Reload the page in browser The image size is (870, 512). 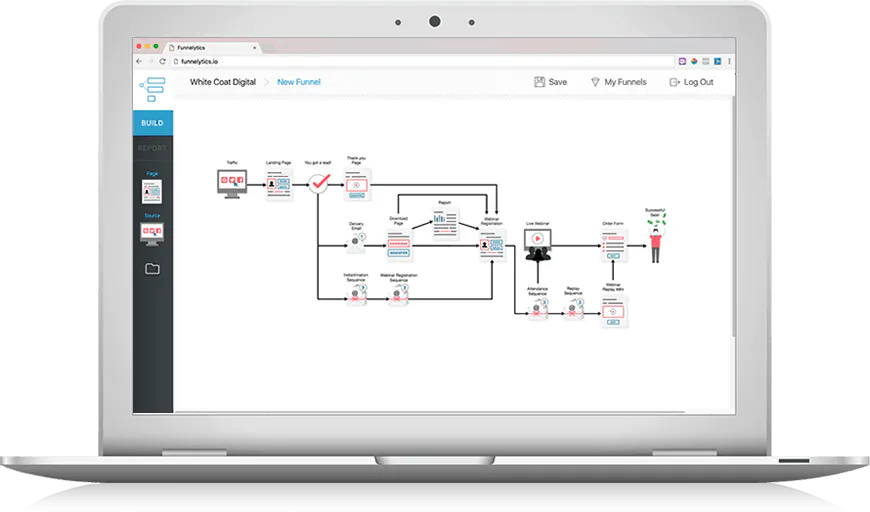click(163, 61)
